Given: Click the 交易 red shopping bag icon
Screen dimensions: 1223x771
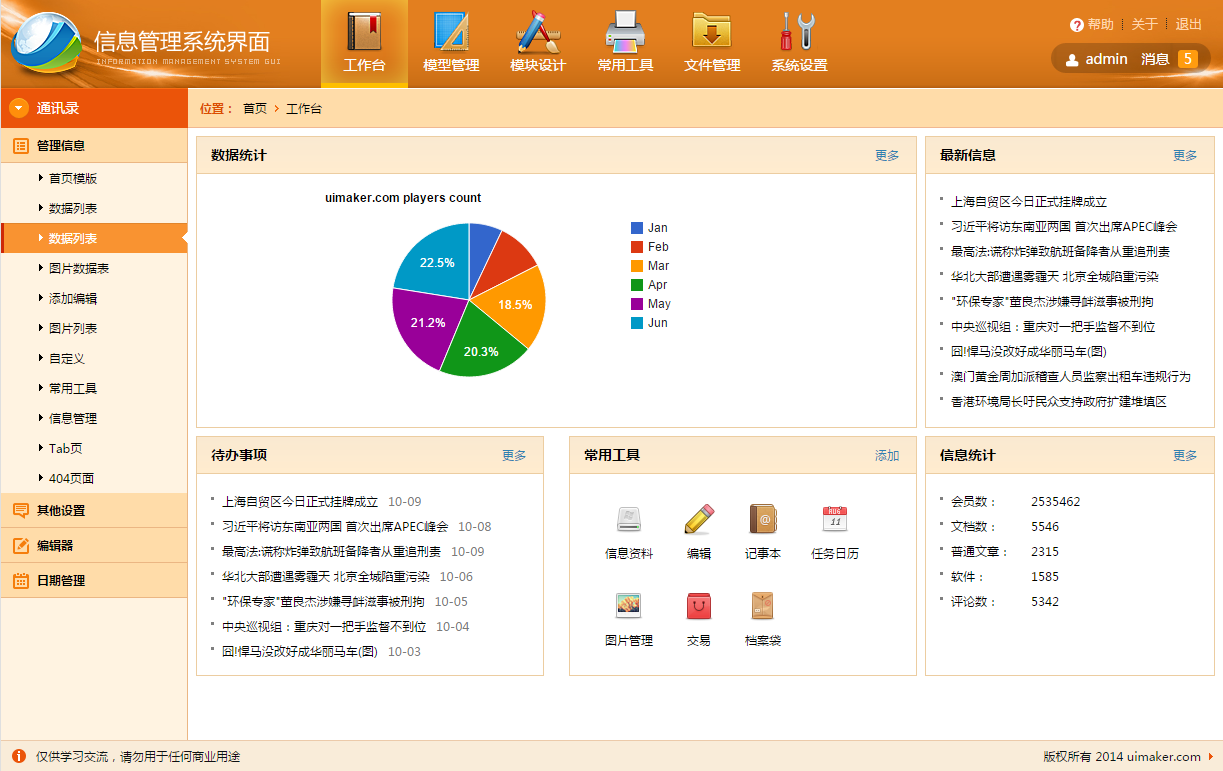Looking at the screenshot, I should pos(698,606).
